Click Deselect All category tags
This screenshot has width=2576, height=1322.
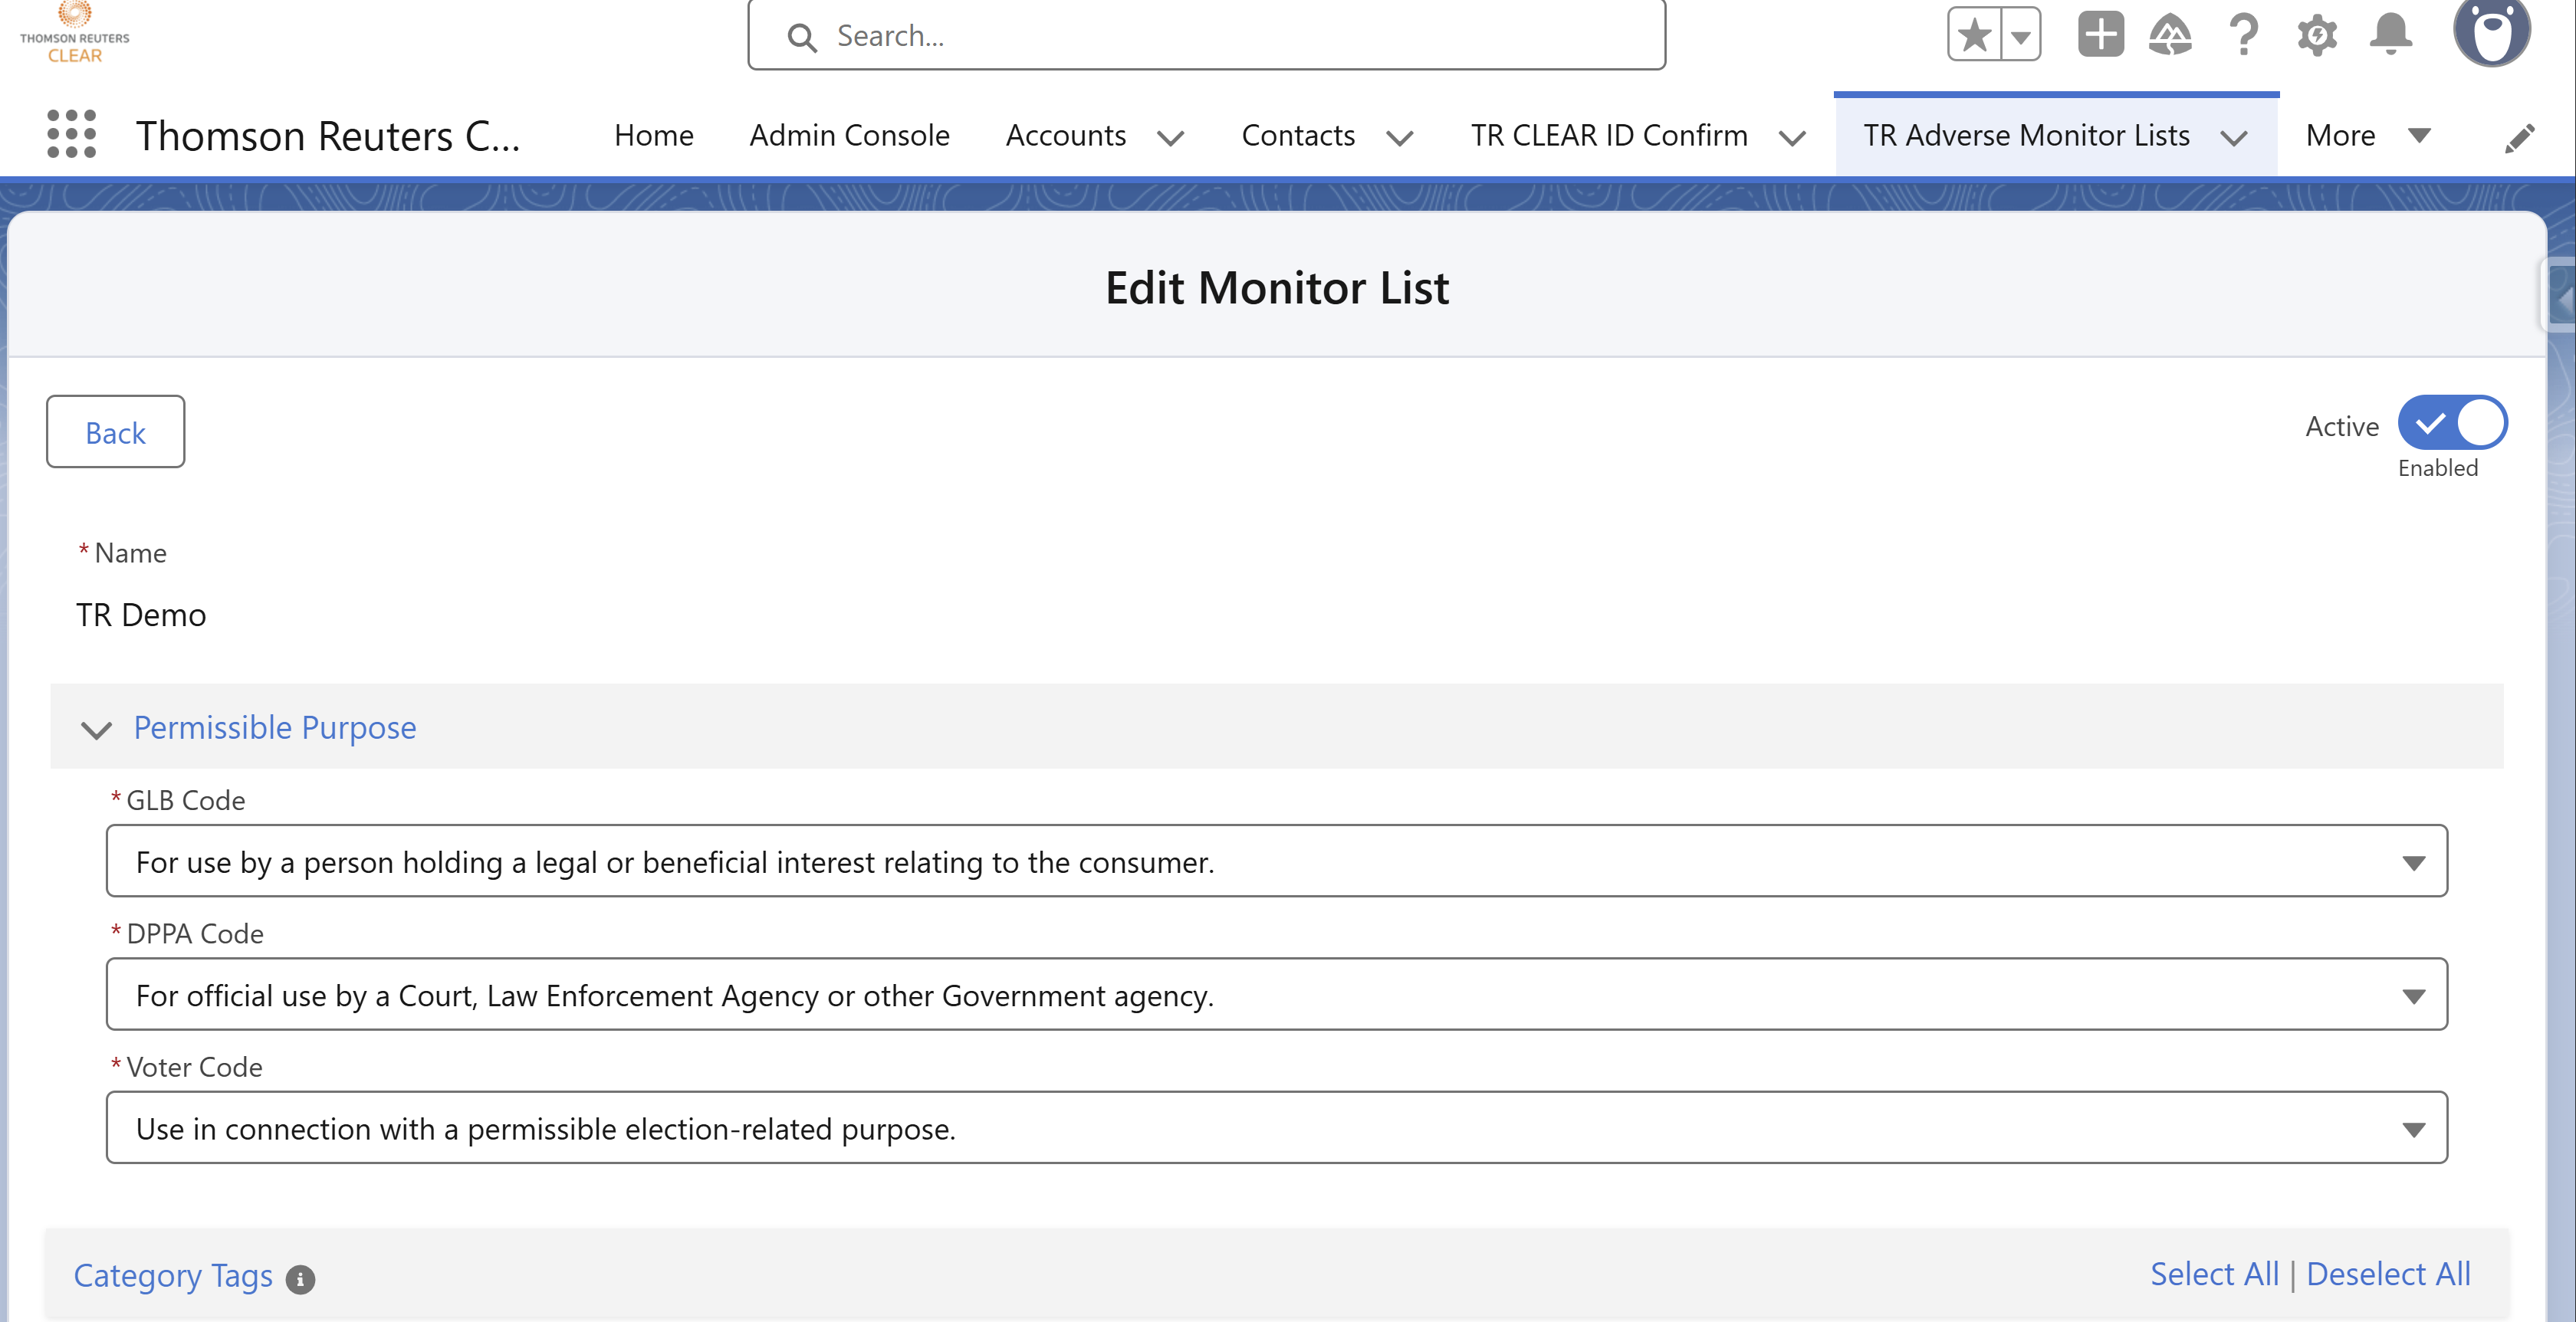click(2388, 1274)
